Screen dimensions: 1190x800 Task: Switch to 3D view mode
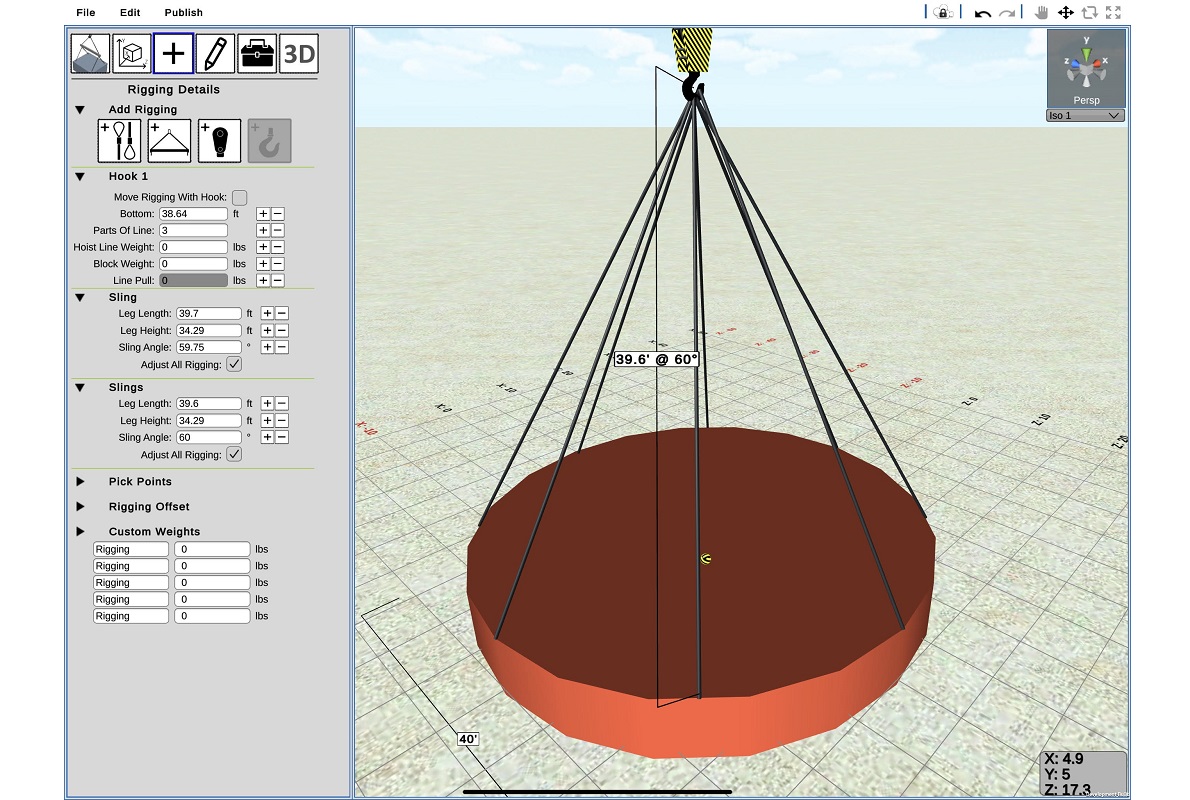(x=299, y=53)
